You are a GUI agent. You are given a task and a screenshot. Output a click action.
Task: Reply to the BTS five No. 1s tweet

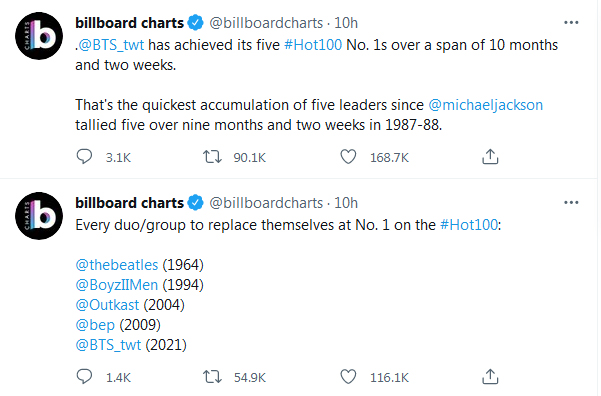coord(84,157)
